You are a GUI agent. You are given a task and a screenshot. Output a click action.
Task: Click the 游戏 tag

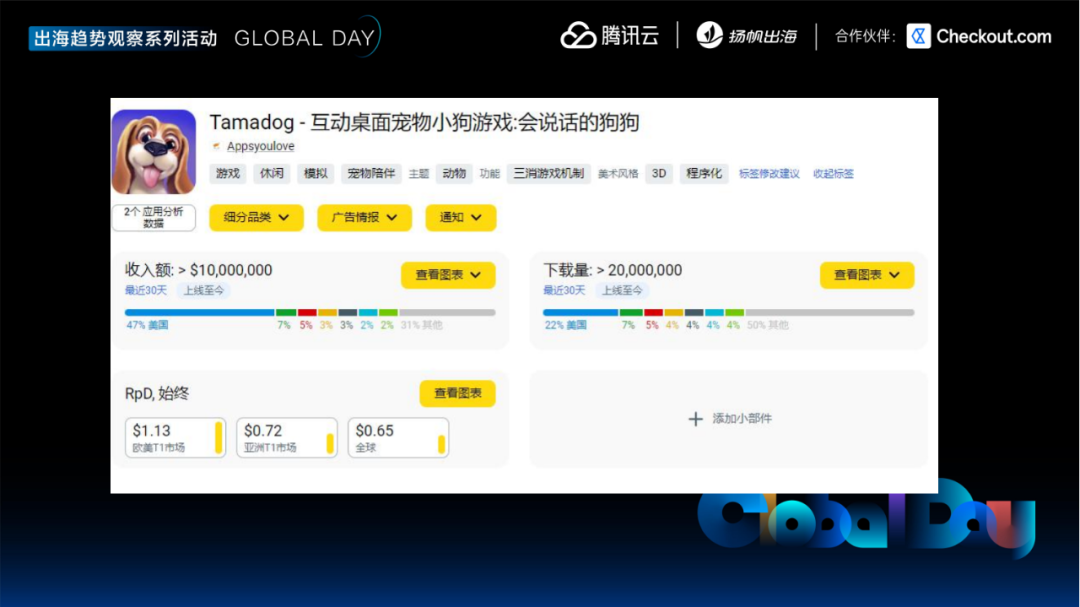(227, 174)
